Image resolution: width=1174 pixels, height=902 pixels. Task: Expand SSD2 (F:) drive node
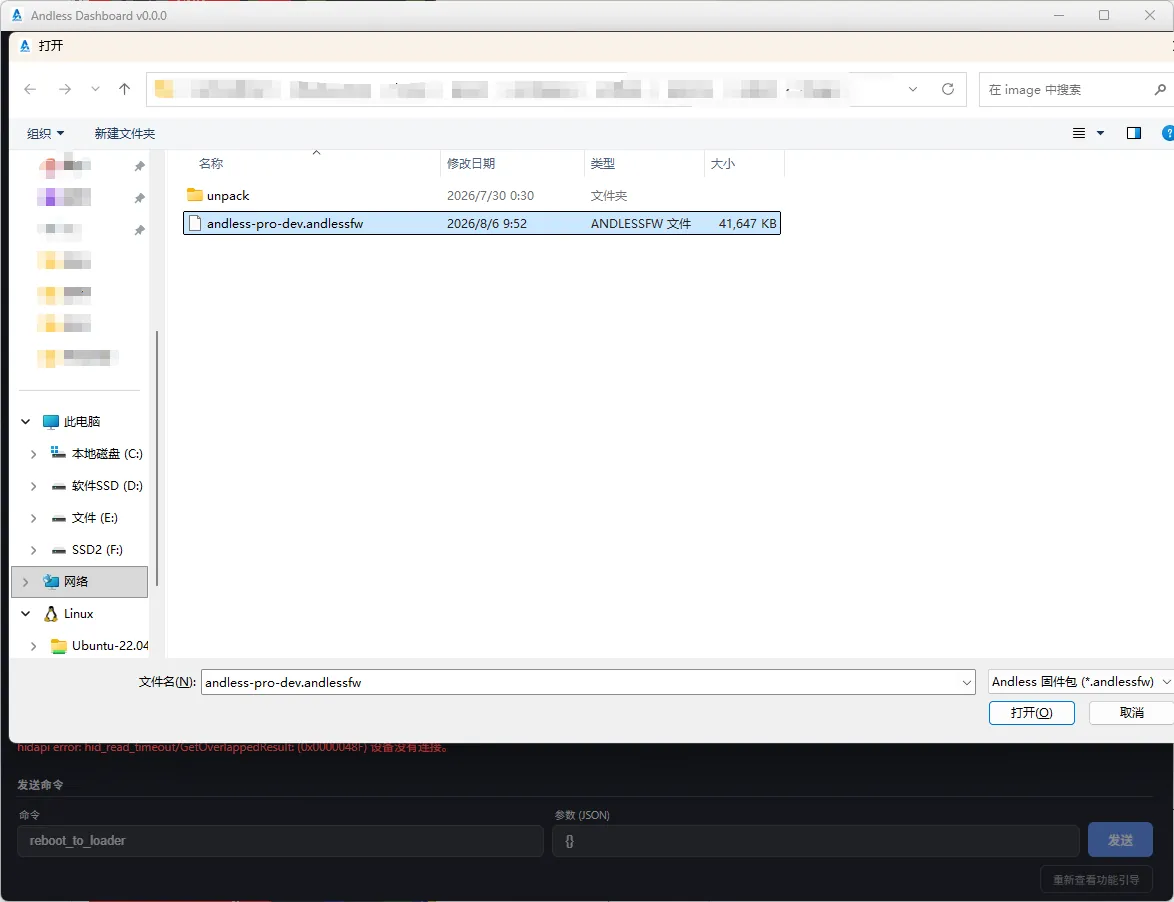33,550
